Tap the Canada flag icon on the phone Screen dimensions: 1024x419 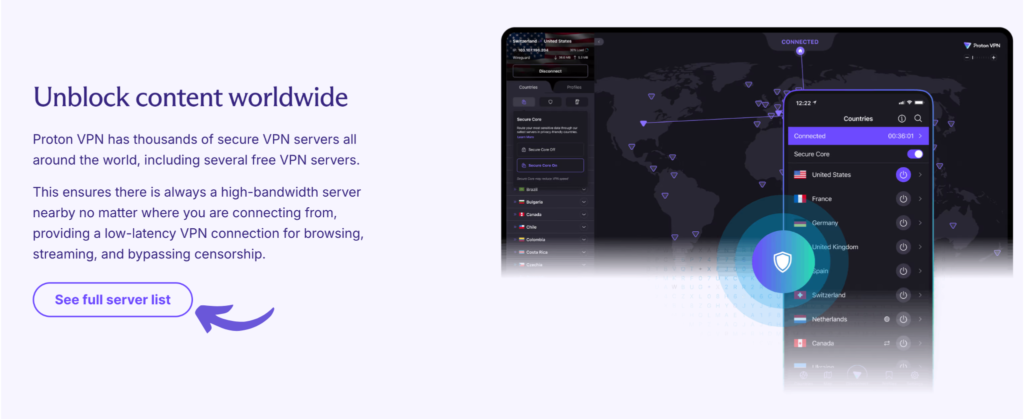tap(799, 343)
